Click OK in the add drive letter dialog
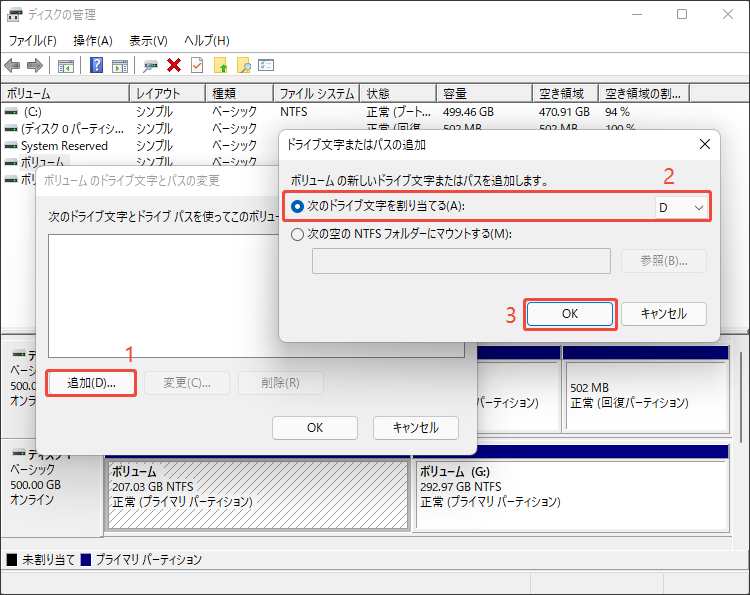This screenshot has height=595, width=750. pyautogui.click(x=570, y=314)
